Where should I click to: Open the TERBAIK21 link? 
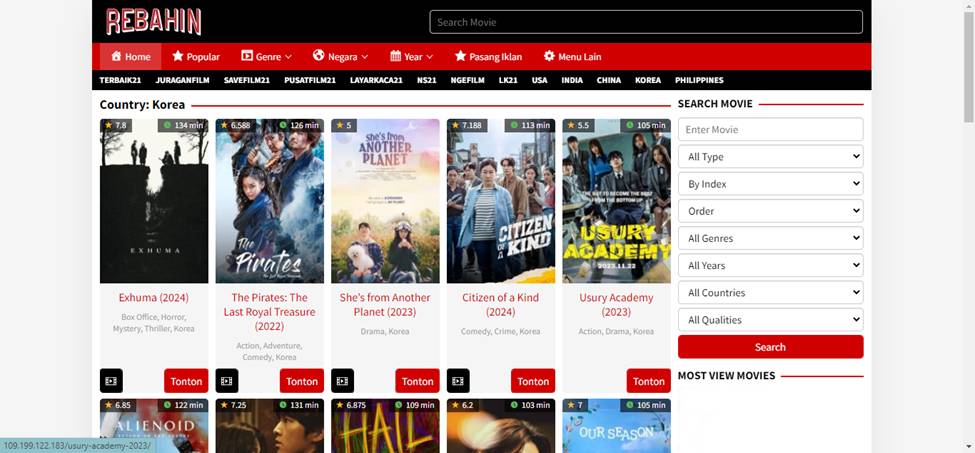121,80
